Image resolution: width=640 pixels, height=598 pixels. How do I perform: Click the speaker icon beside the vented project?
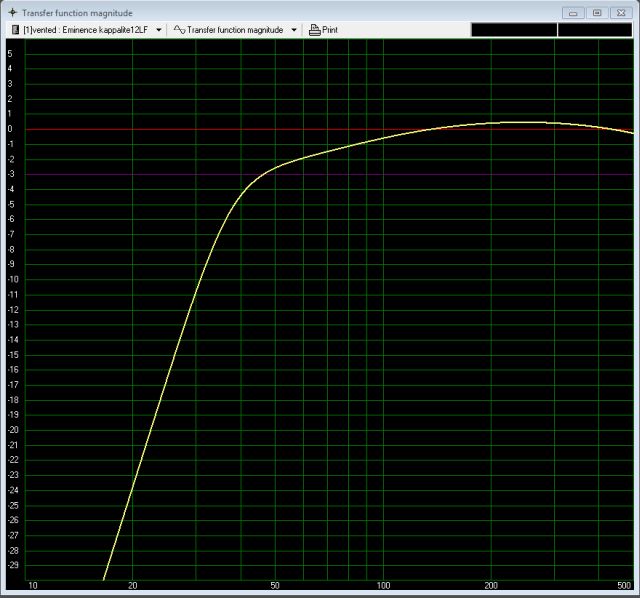point(15,30)
